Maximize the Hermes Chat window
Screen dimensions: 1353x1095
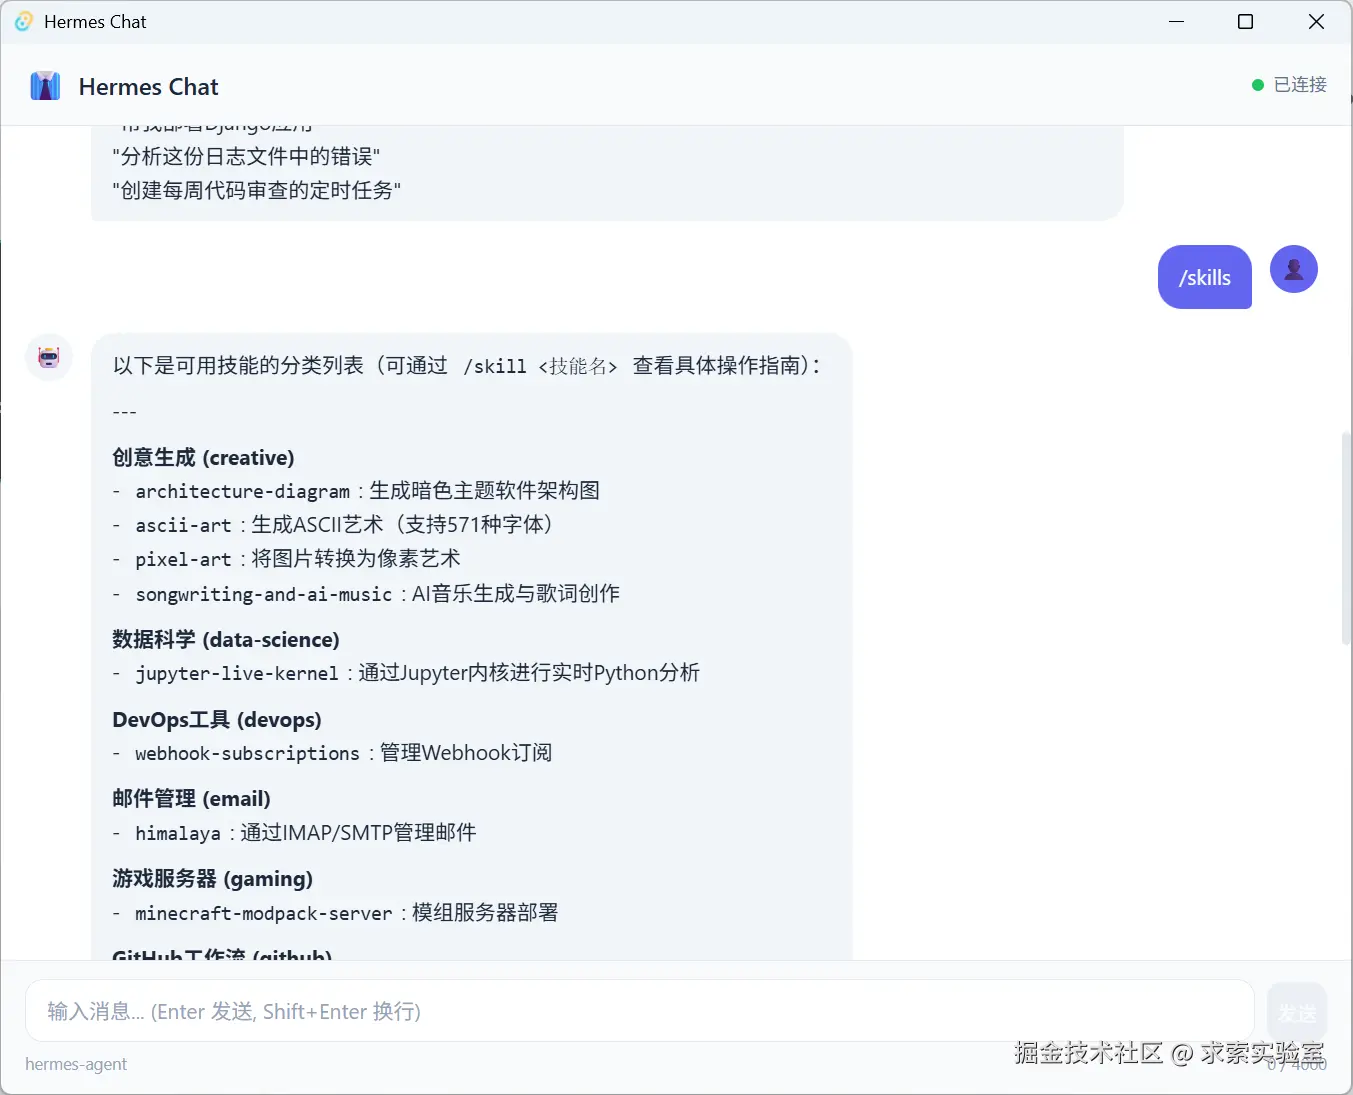[x=1245, y=21]
